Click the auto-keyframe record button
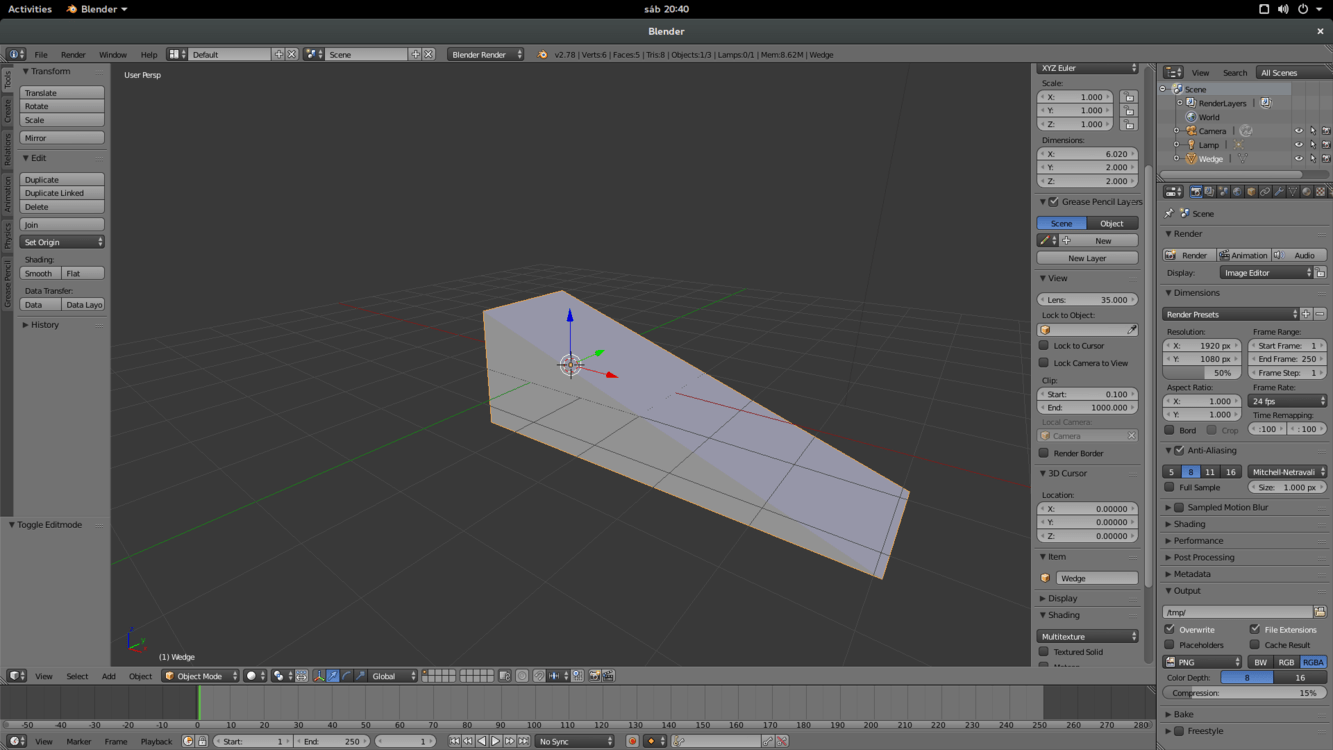The width and height of the screenshot is (1333, 750). 632,741
